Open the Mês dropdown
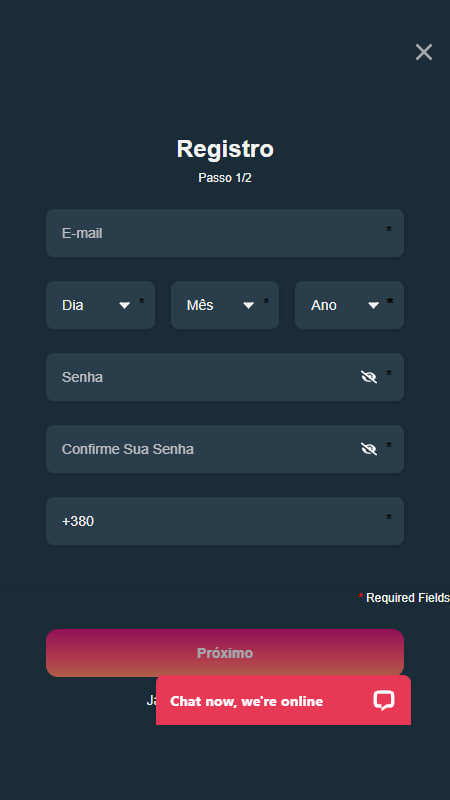Viewport: 450px width, 800px height. [x=225, y=305]
